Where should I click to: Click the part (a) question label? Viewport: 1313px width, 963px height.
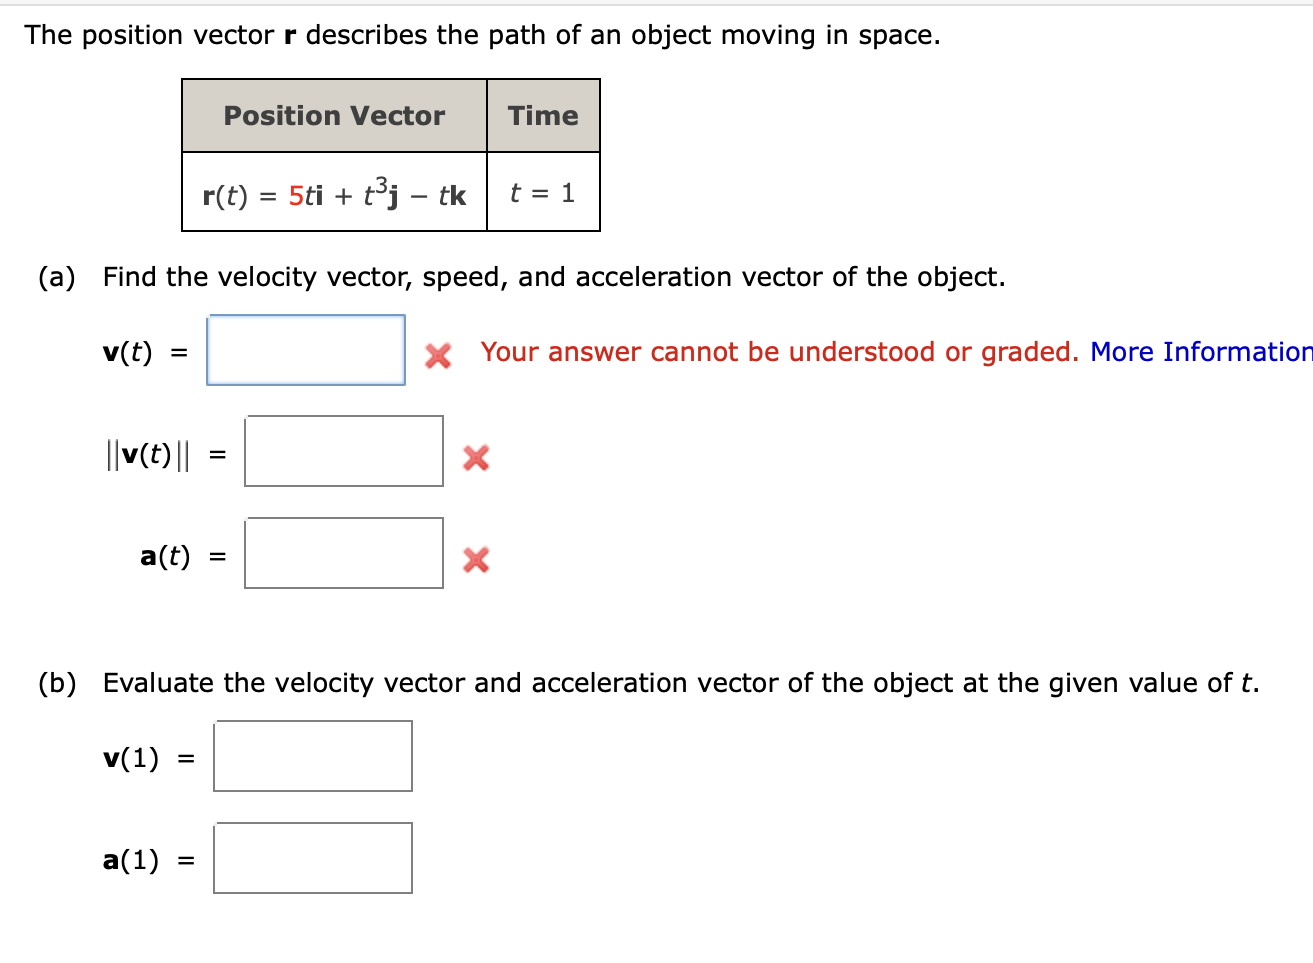click(x=56, y=277)
